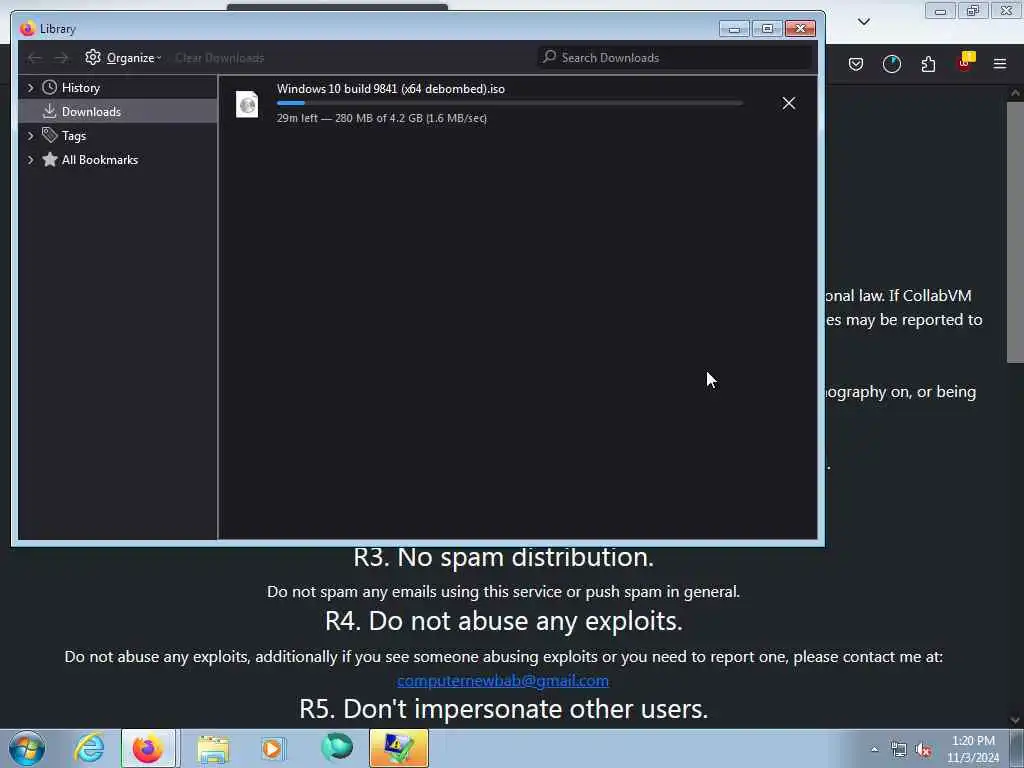Open the Windows Start menu
Image resolution: width=1024 pixels, height=768 pixels.
tap(27, 748)
